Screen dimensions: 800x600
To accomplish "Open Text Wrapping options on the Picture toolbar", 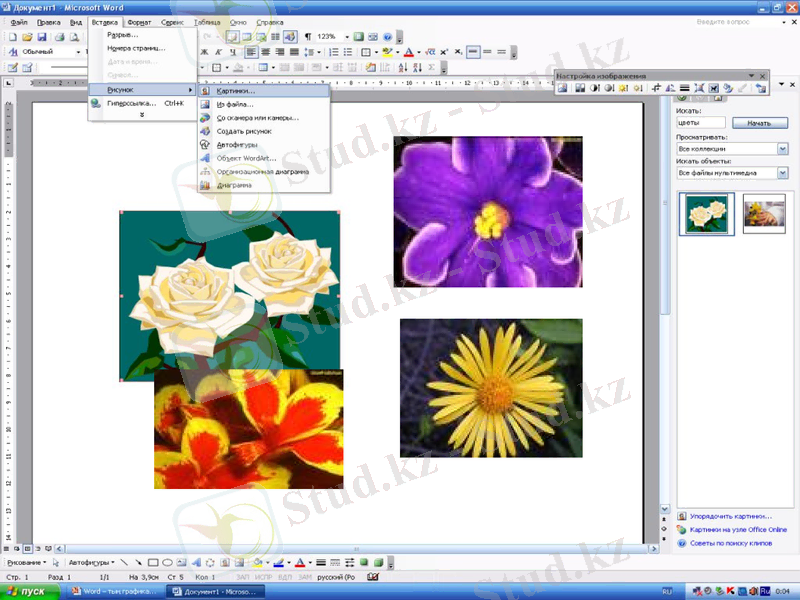I will (713, 89).
